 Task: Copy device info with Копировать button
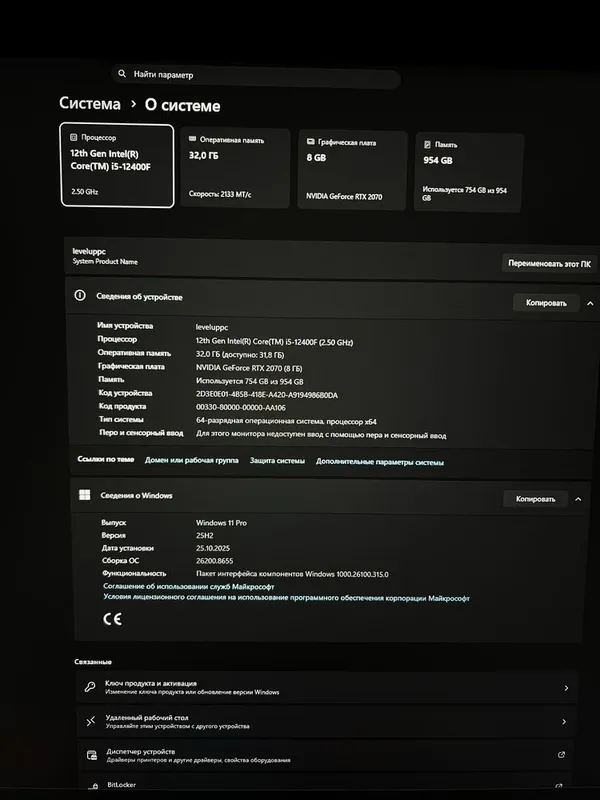(546, 303)
